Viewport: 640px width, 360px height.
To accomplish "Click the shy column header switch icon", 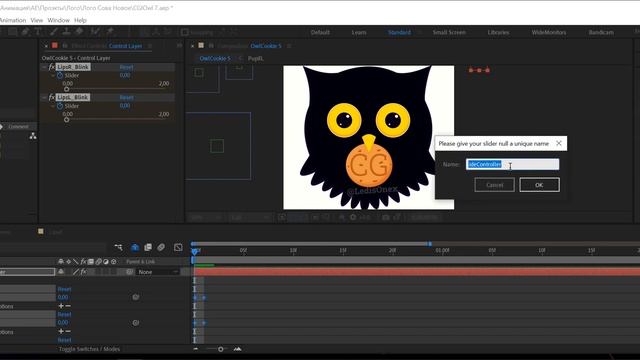I will click(x=61, y=262).
